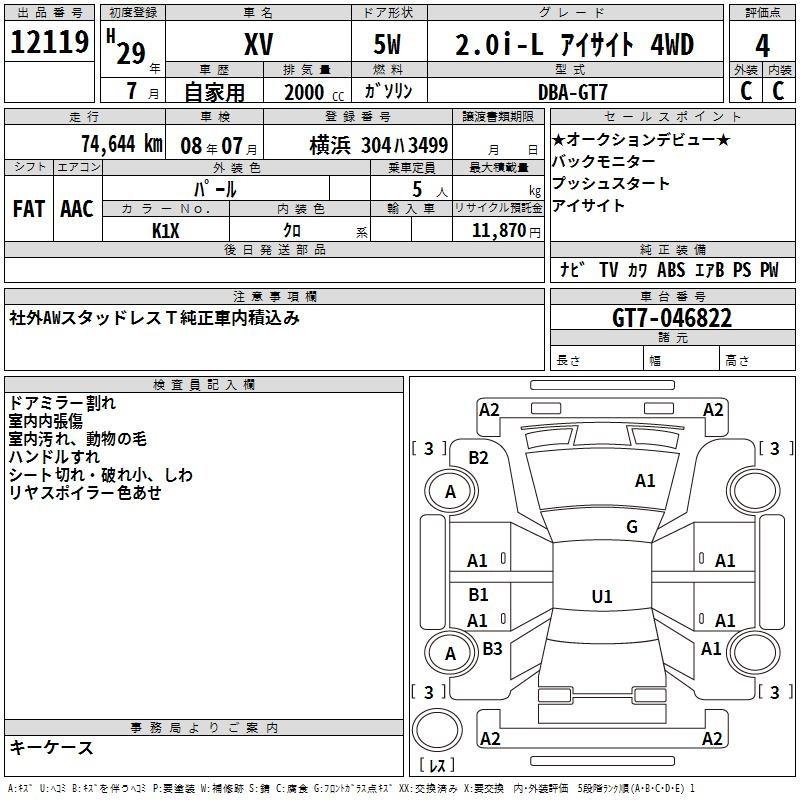The image size is (800, 800).
Task: Click the ガソリン fuel value
Action: pyautogui.click(x=388, y=92)
